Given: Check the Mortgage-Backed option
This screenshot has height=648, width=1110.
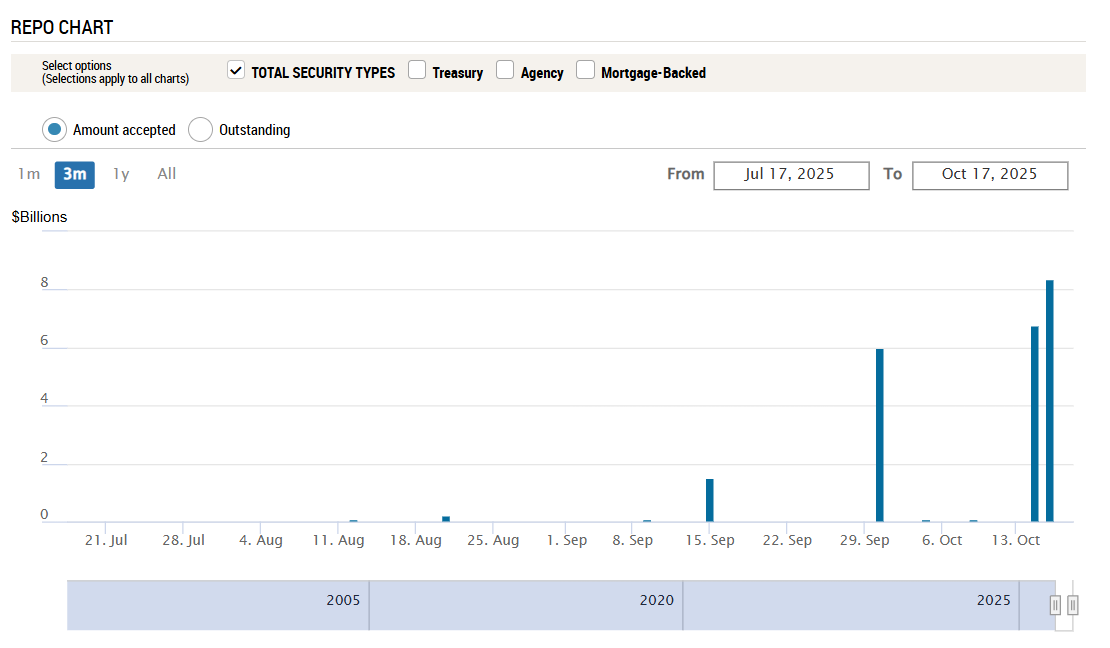Looking at the screenshot, I should (x=585, y=70).
